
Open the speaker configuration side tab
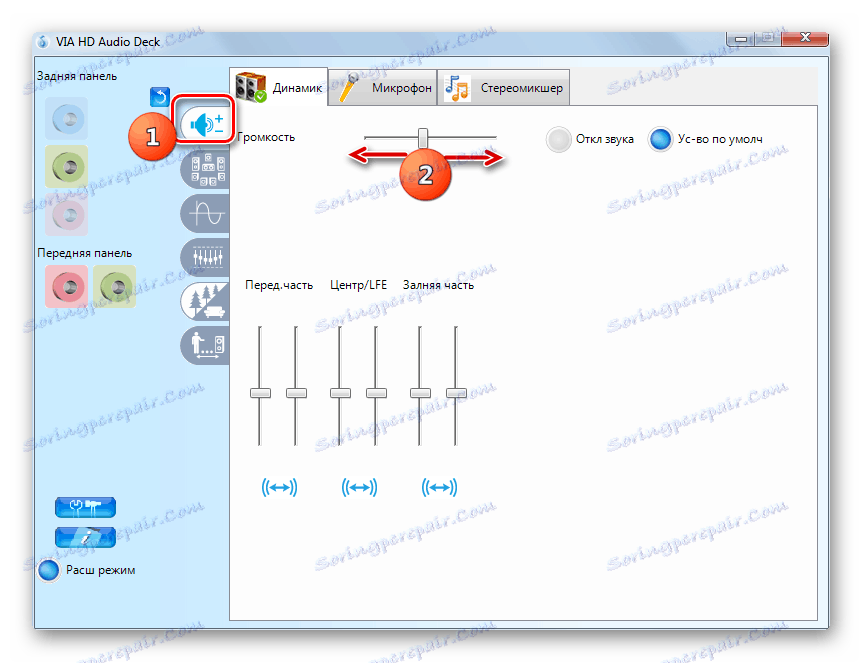coord(206,169)
